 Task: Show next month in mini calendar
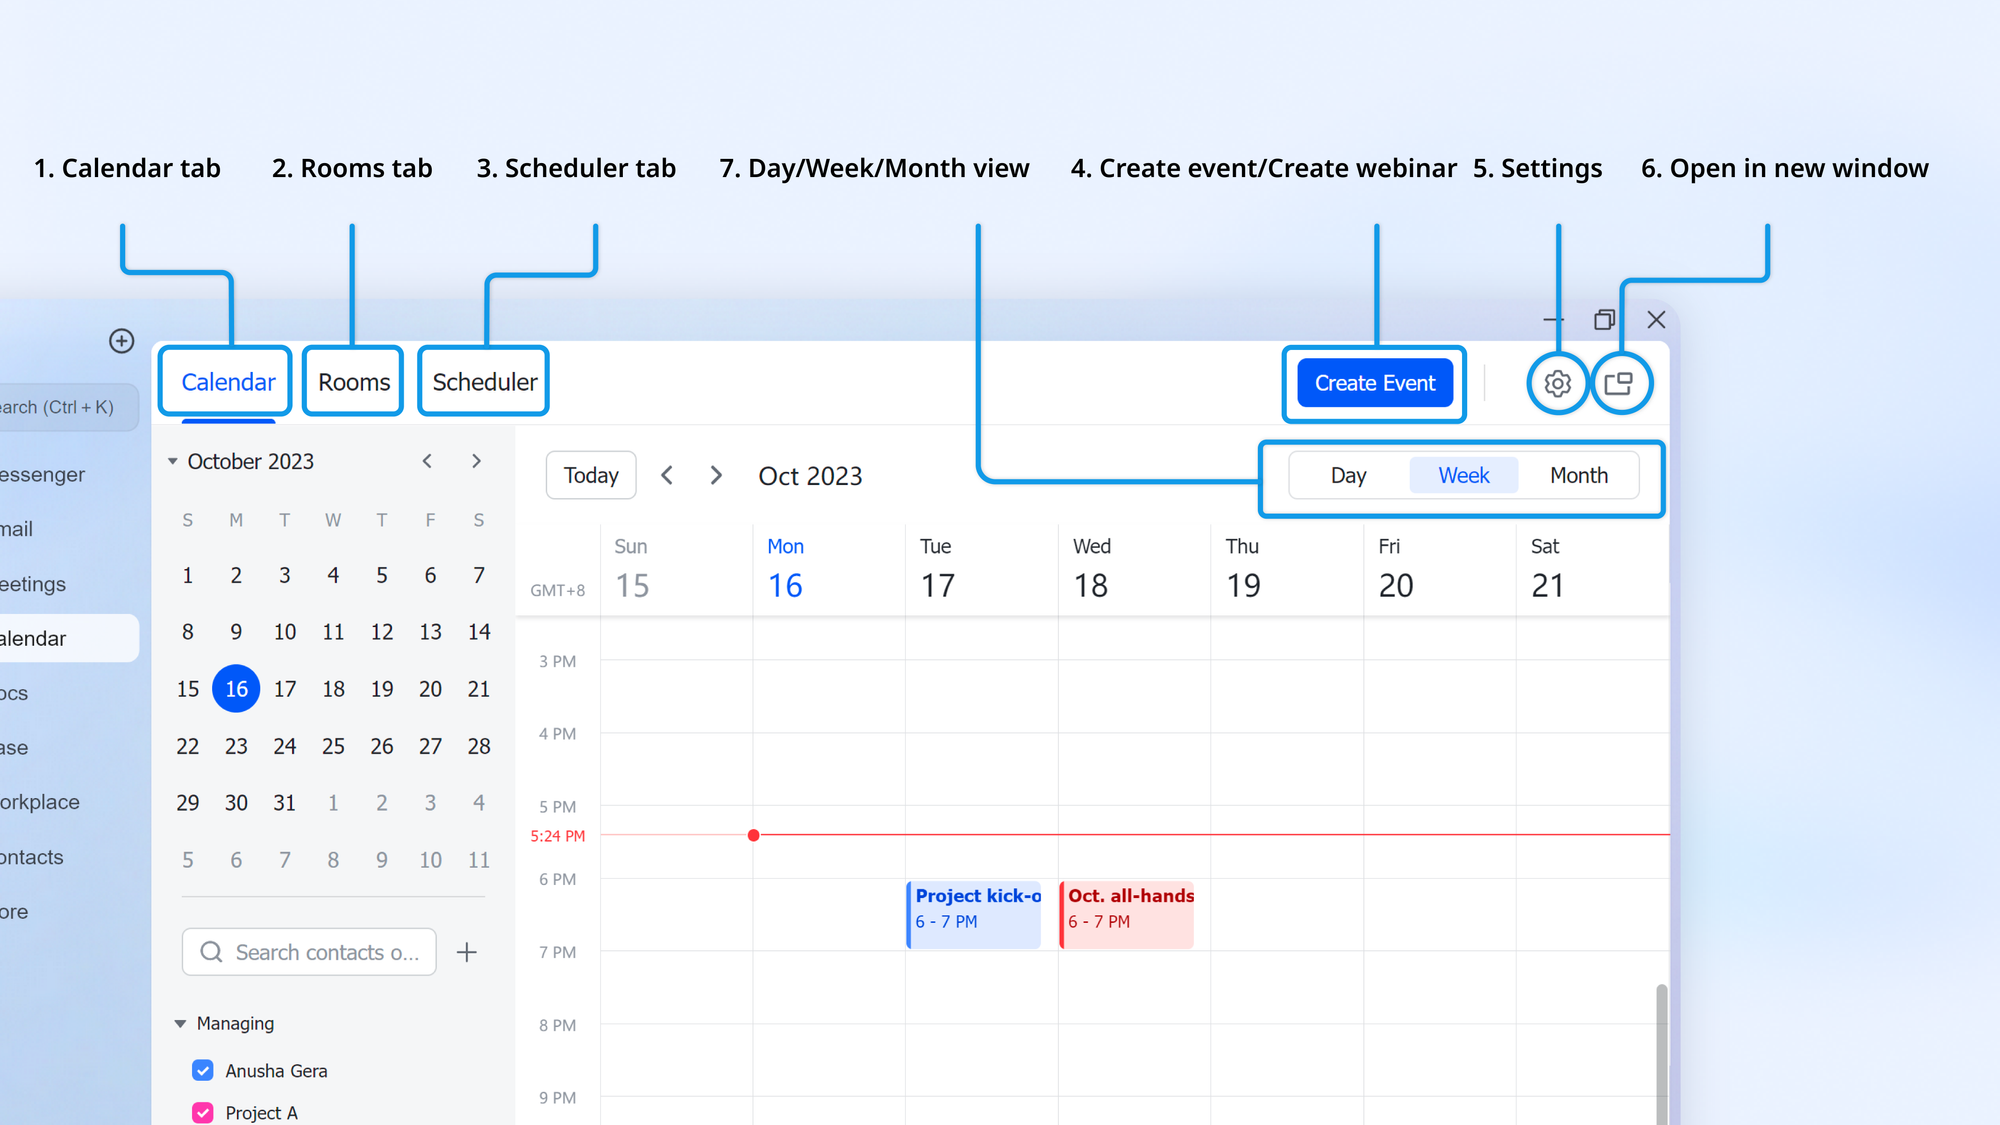(x=476, y=461)
